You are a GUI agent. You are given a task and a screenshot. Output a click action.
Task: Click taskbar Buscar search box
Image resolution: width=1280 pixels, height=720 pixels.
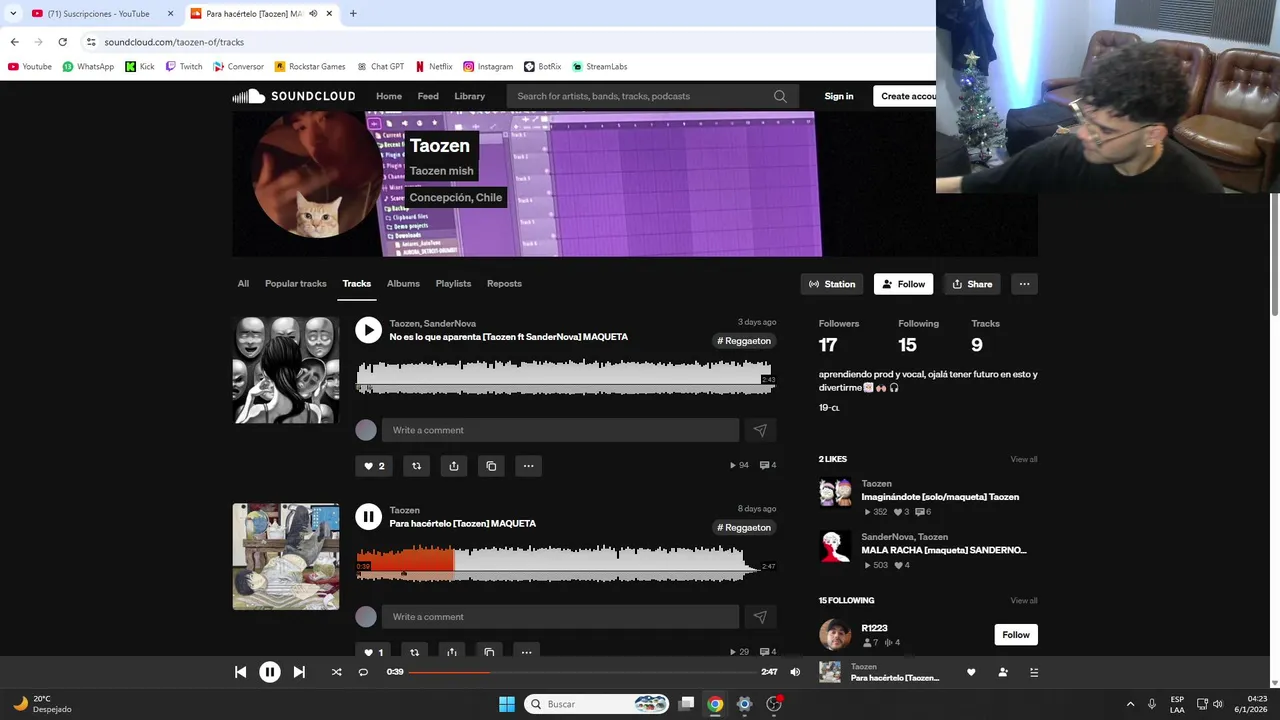[x=598, y=704]
